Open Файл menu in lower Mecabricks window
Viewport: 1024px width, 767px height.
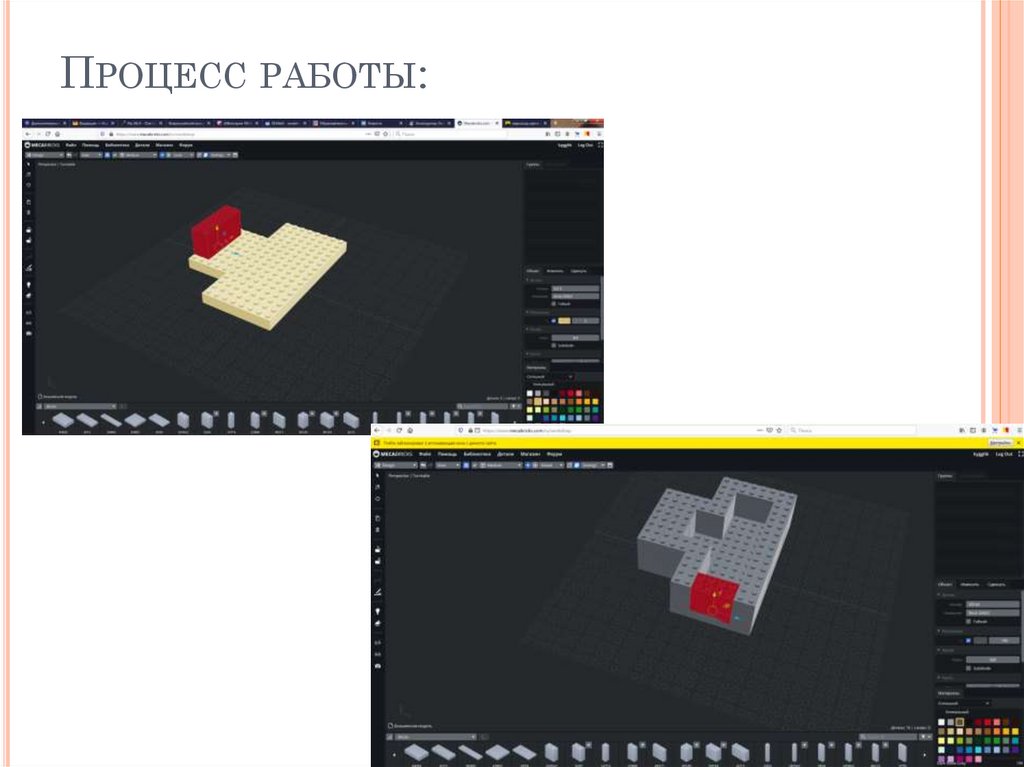click(x=424, y=454)
